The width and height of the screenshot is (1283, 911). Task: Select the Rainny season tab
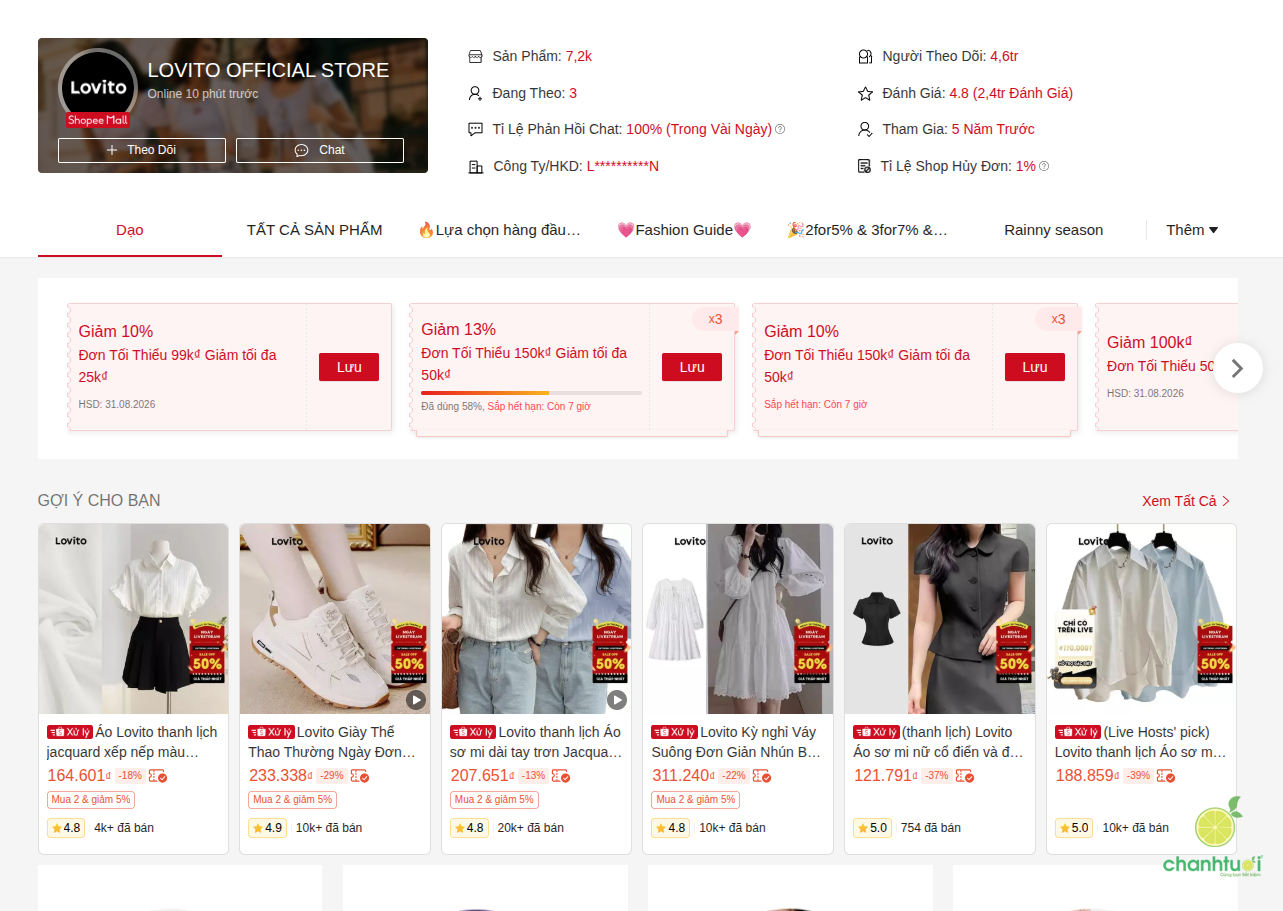1054,230
